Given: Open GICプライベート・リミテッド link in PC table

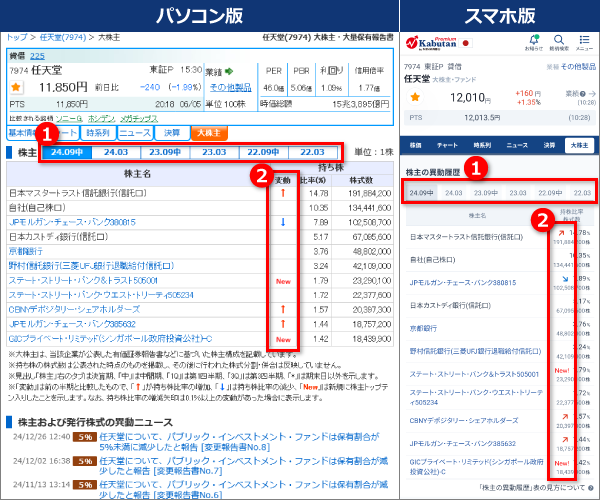Looking at the screenshot, I should point(111,339).
